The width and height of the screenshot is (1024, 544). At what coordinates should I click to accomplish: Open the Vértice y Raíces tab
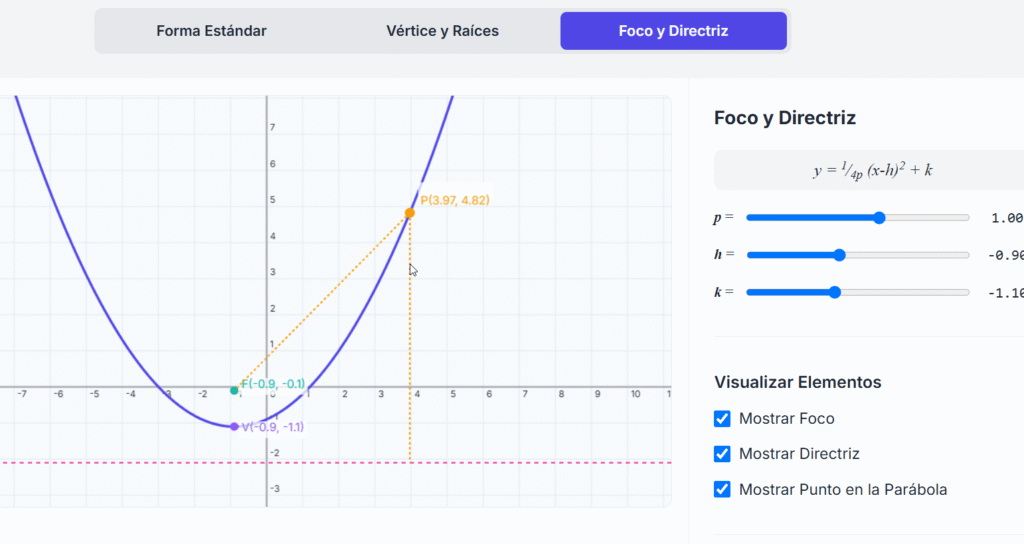pyautogui.click(x=442, y=31)
